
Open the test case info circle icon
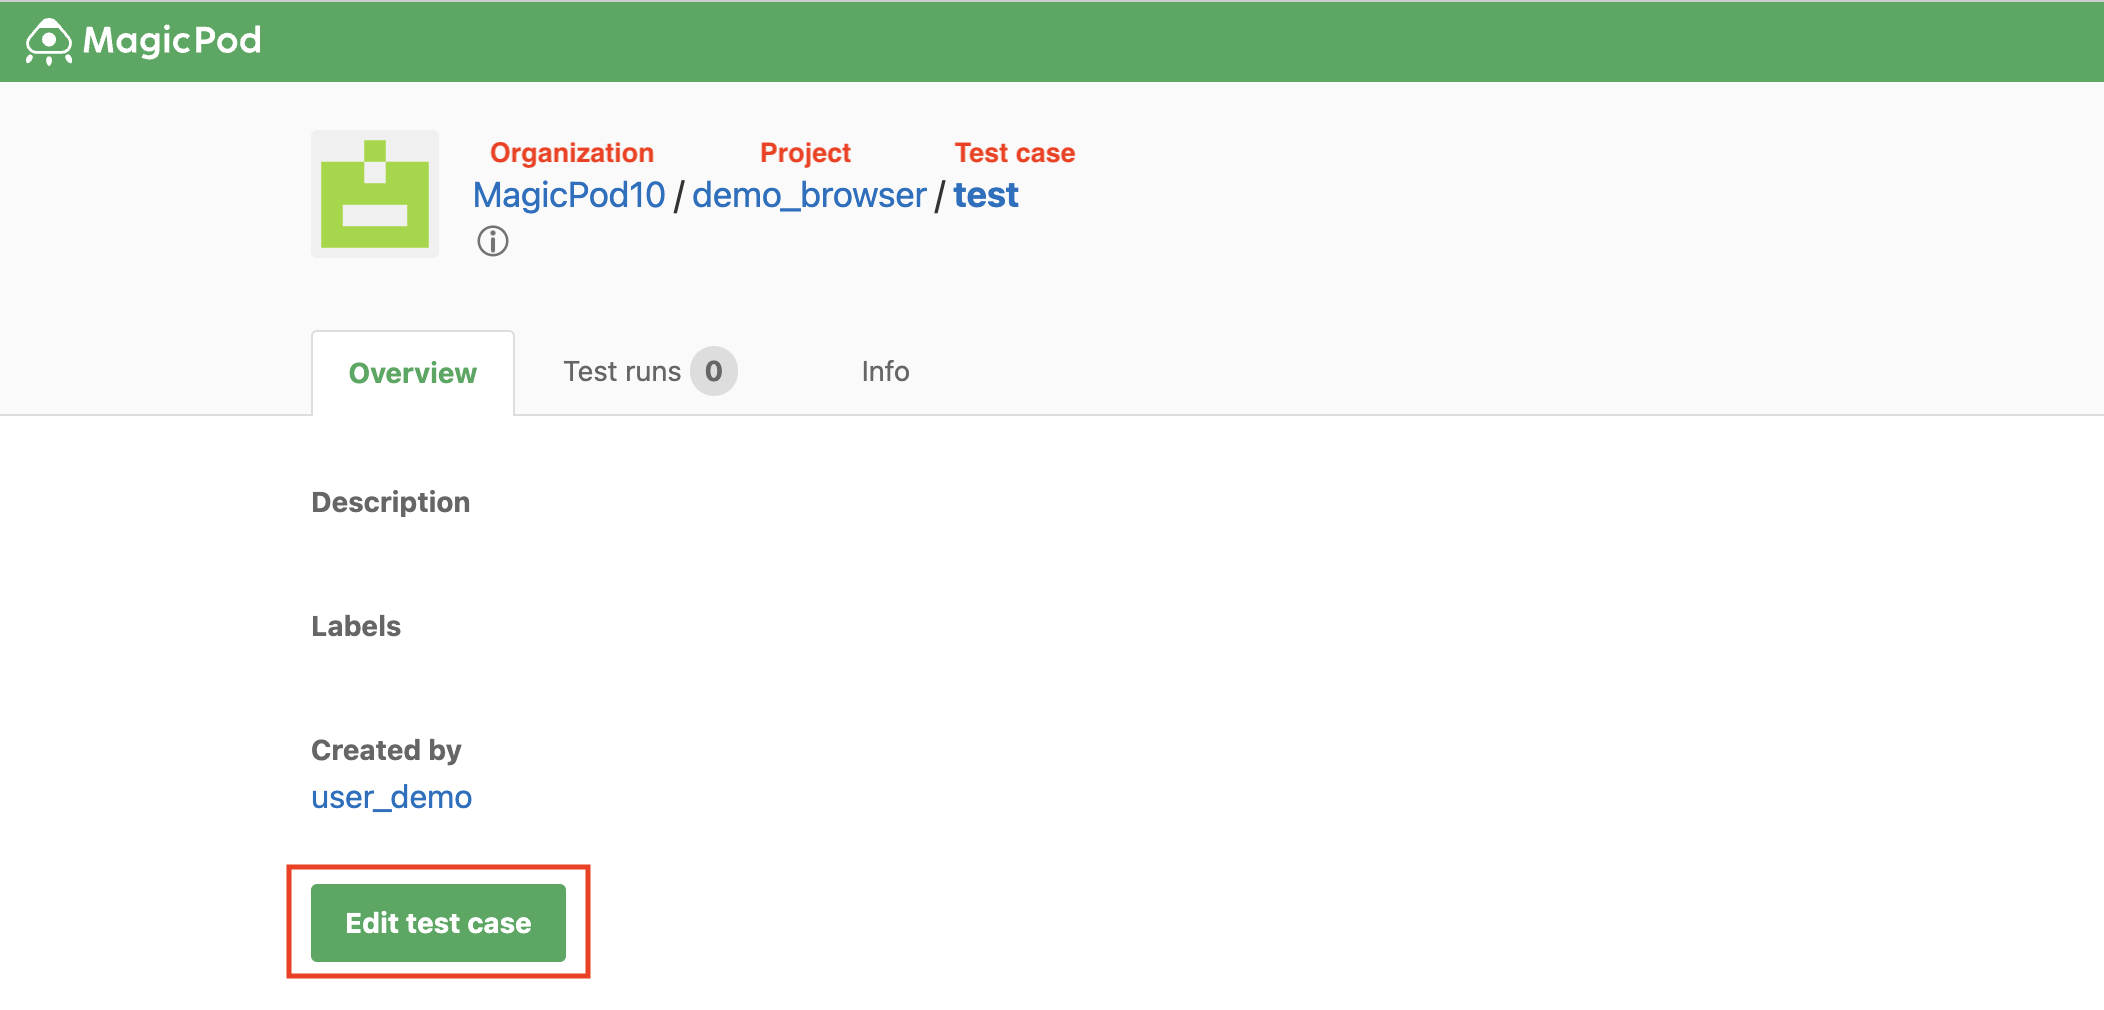pos(492,241)
